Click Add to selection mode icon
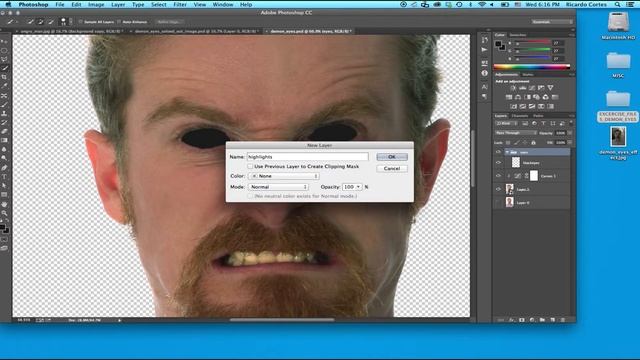 click(41, 22)
